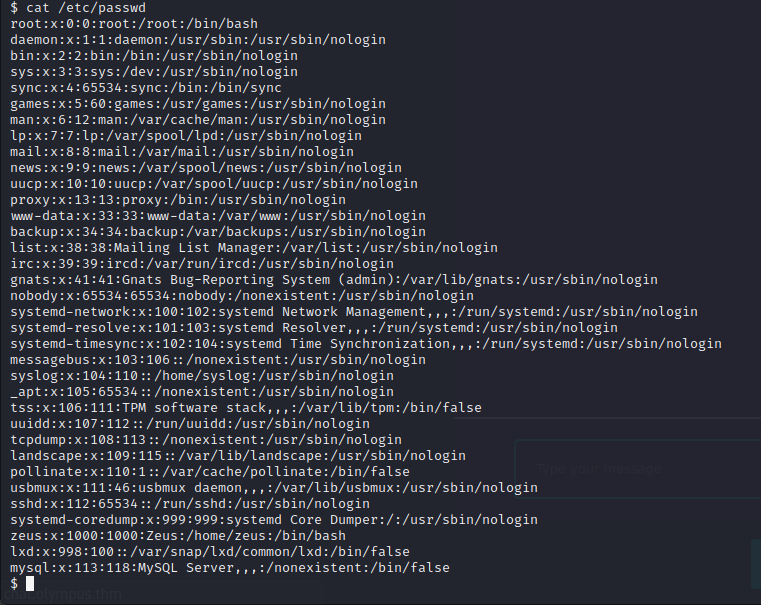Screen dimensions: 761x605
Task: Click the usbmux daemon entry line
Action: [274, 487]
